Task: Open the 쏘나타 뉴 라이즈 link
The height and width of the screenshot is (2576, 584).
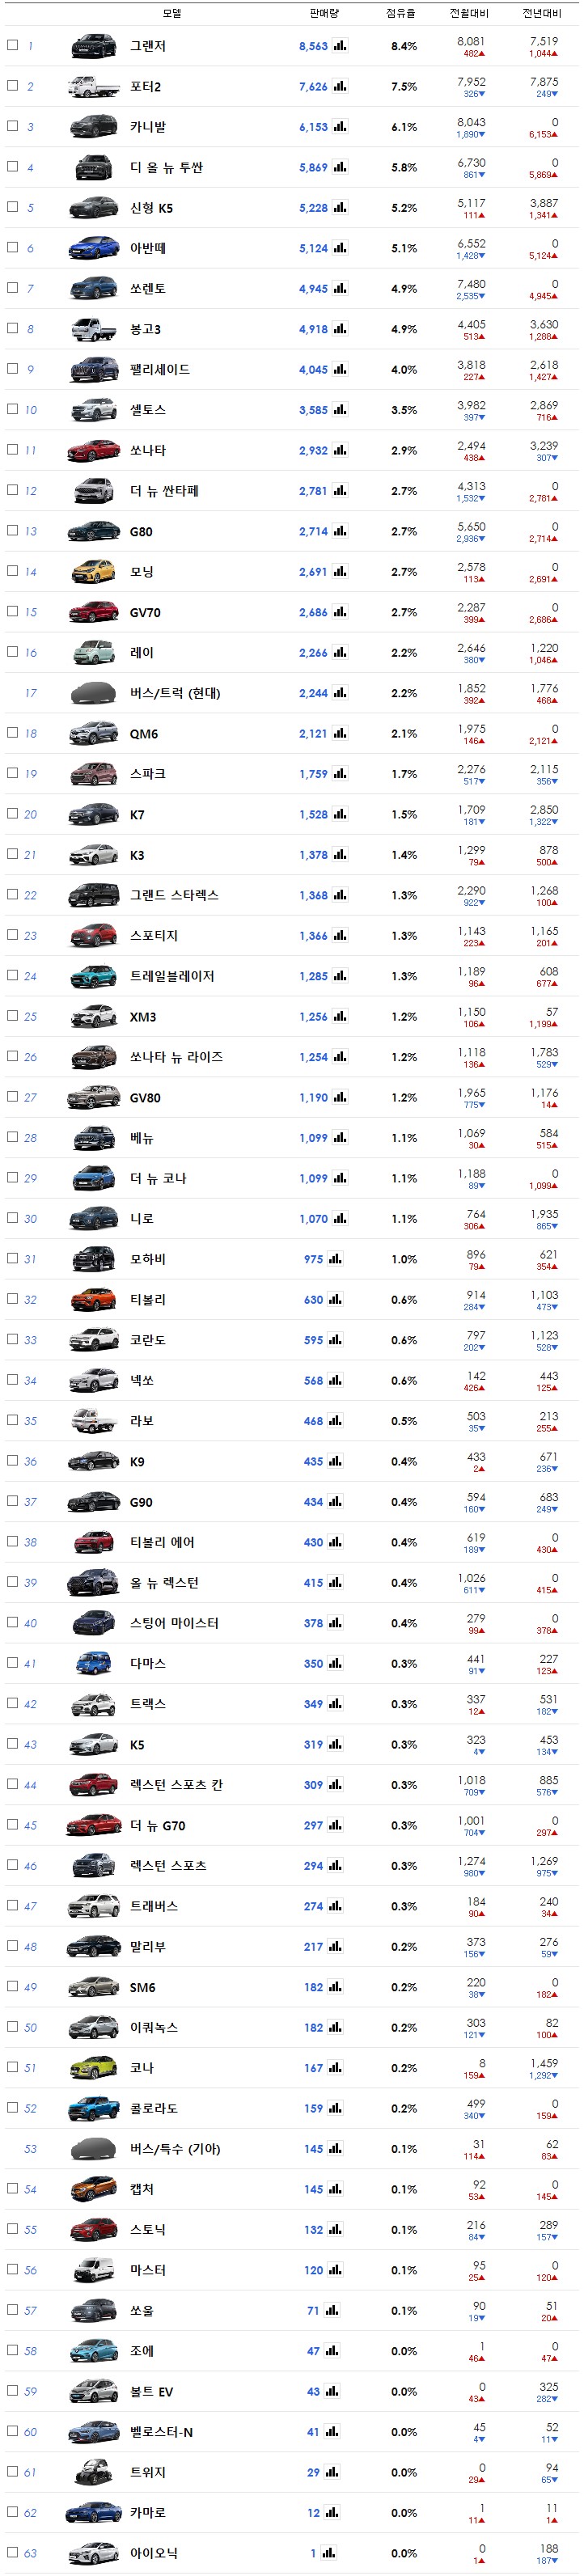Action: point(176,1057)
